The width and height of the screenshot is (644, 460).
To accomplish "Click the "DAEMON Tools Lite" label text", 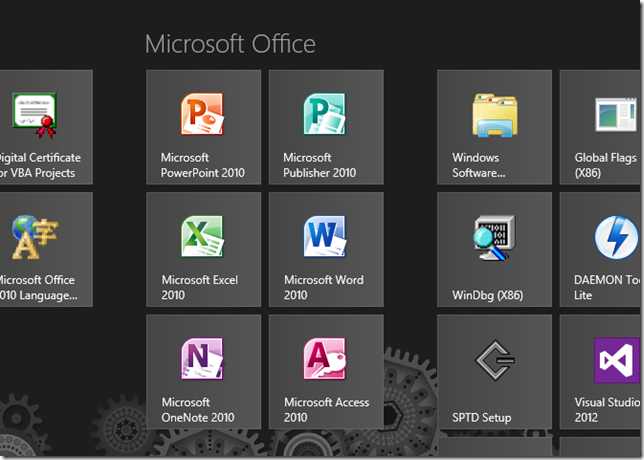I will pos(607,288).
